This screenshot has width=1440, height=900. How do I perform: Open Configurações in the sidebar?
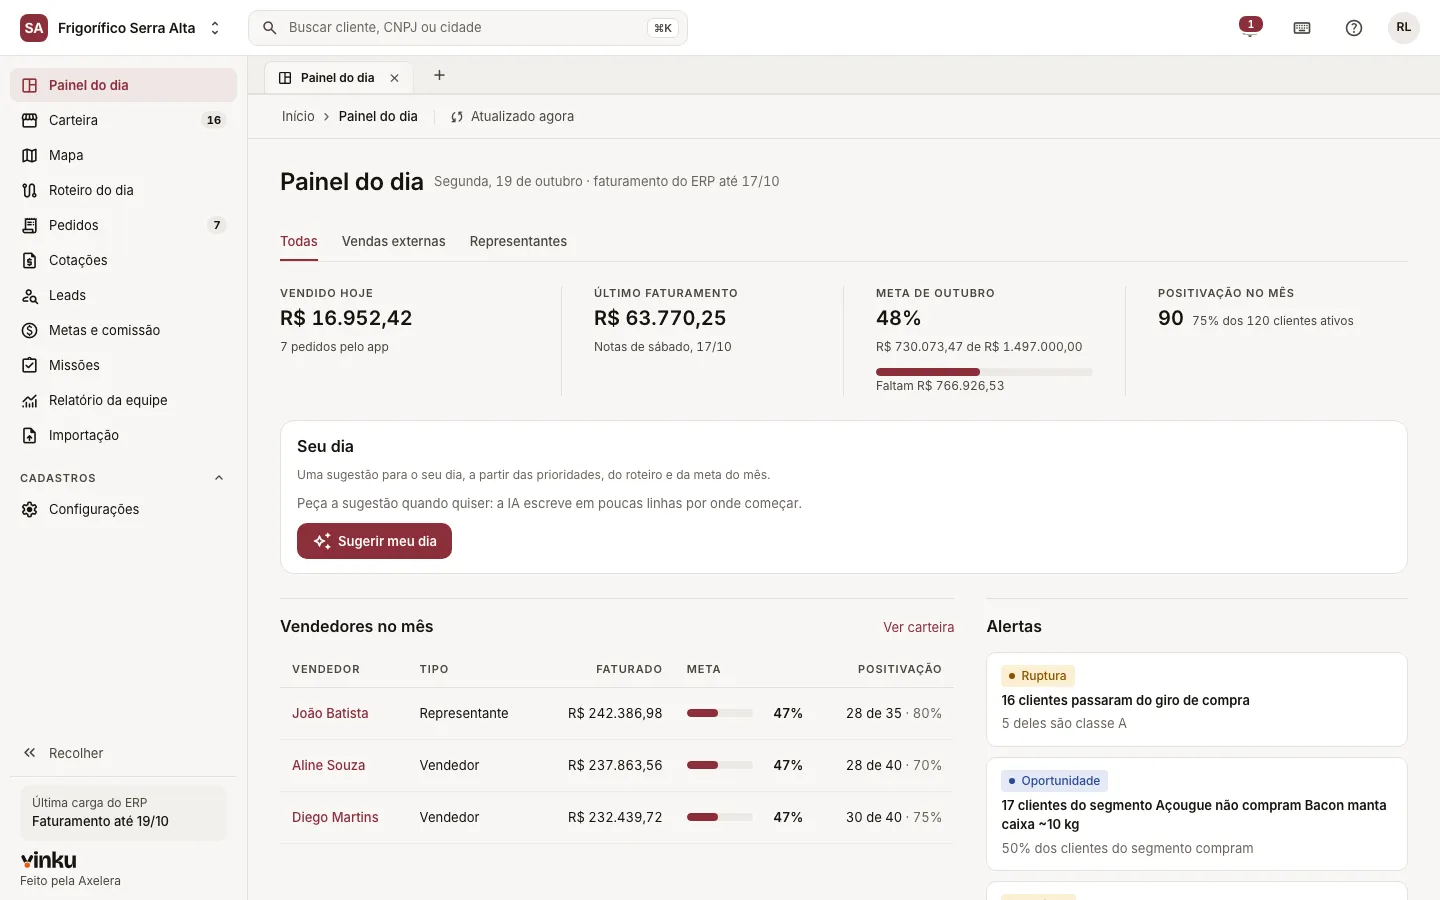[123, 509]
